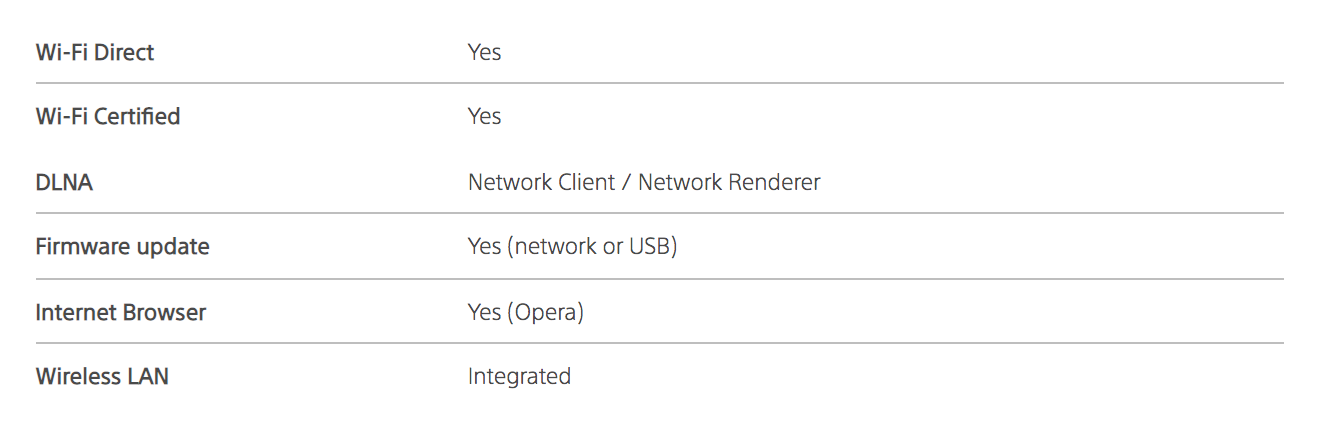Select the Integrated value text

coord(519,377)
